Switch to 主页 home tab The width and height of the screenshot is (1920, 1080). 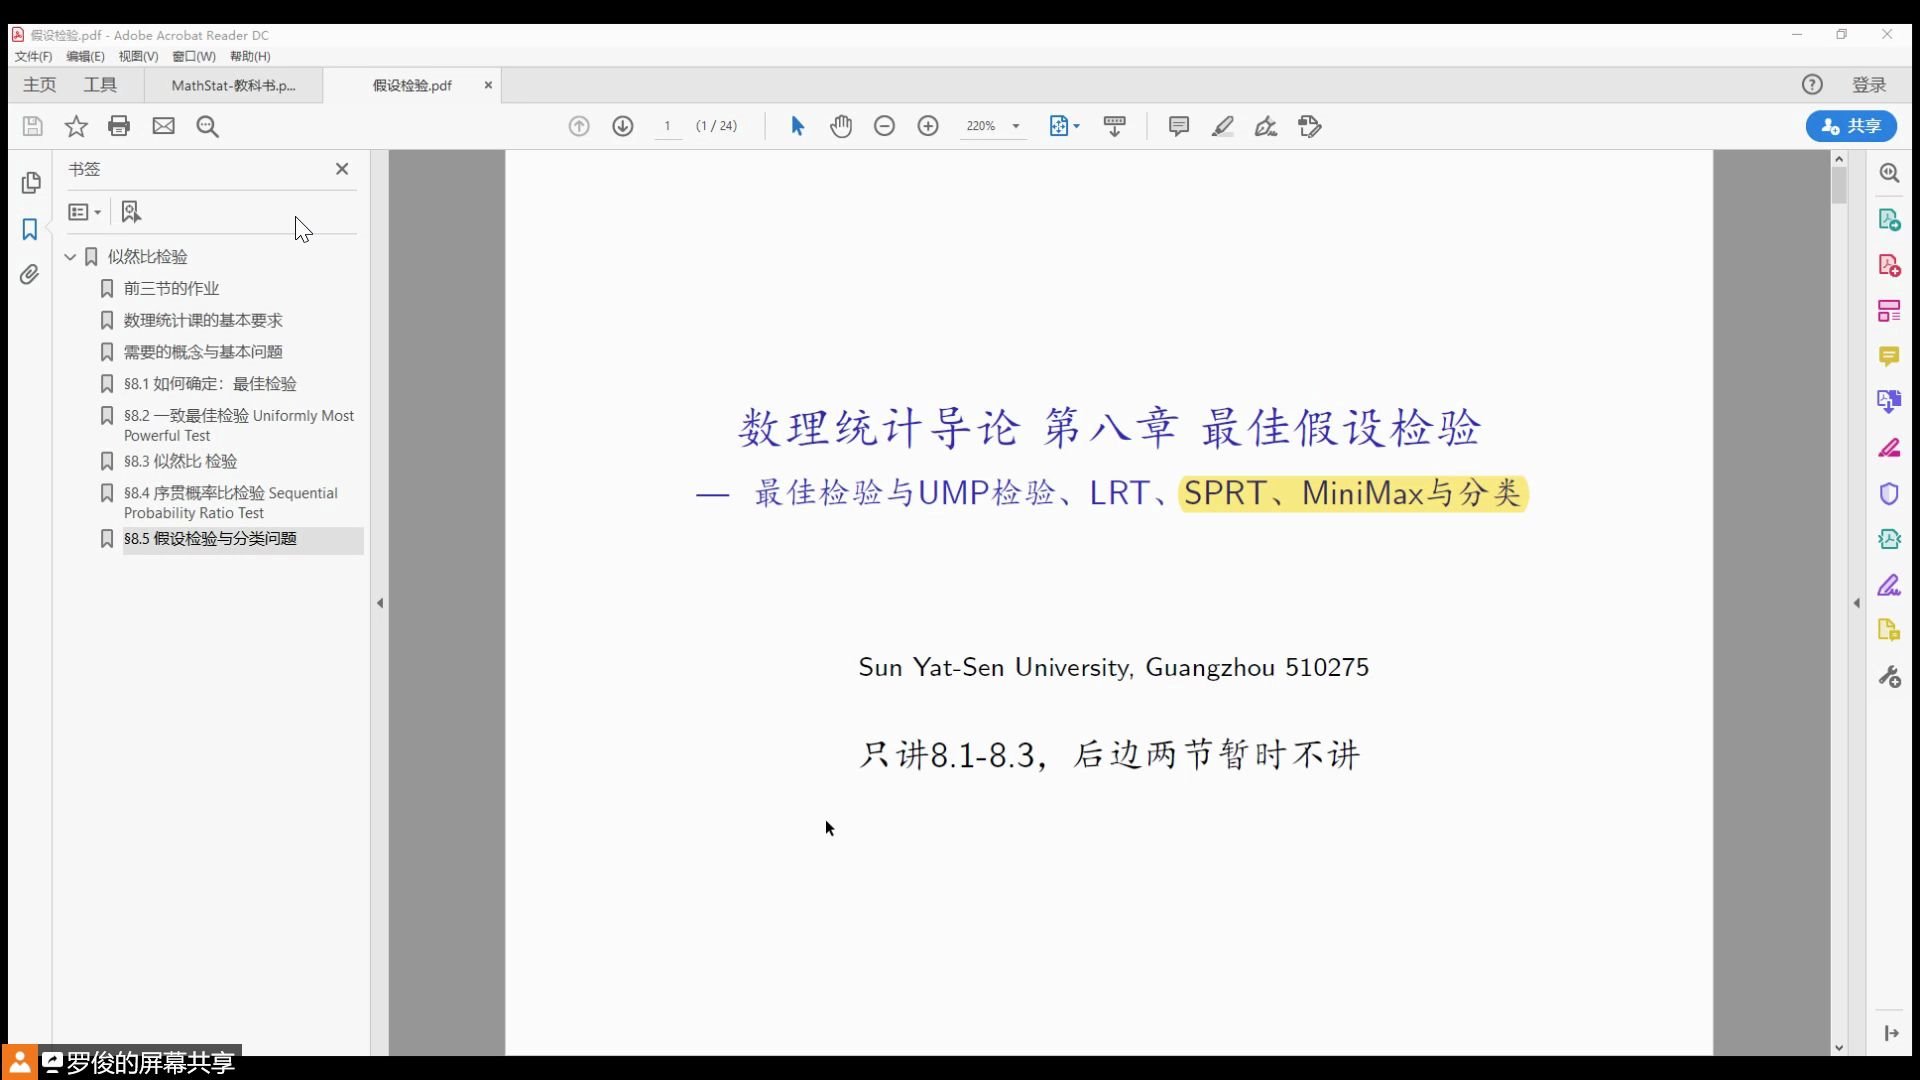click(x=40, y=85)
